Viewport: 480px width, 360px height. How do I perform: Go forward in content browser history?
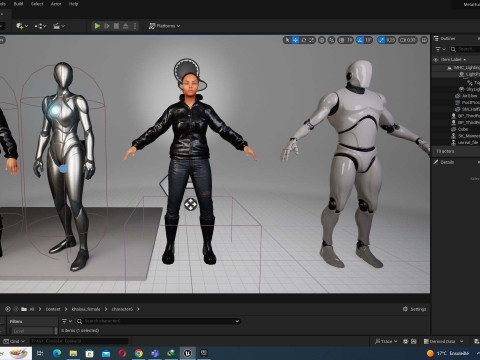(x=16, y=309)
